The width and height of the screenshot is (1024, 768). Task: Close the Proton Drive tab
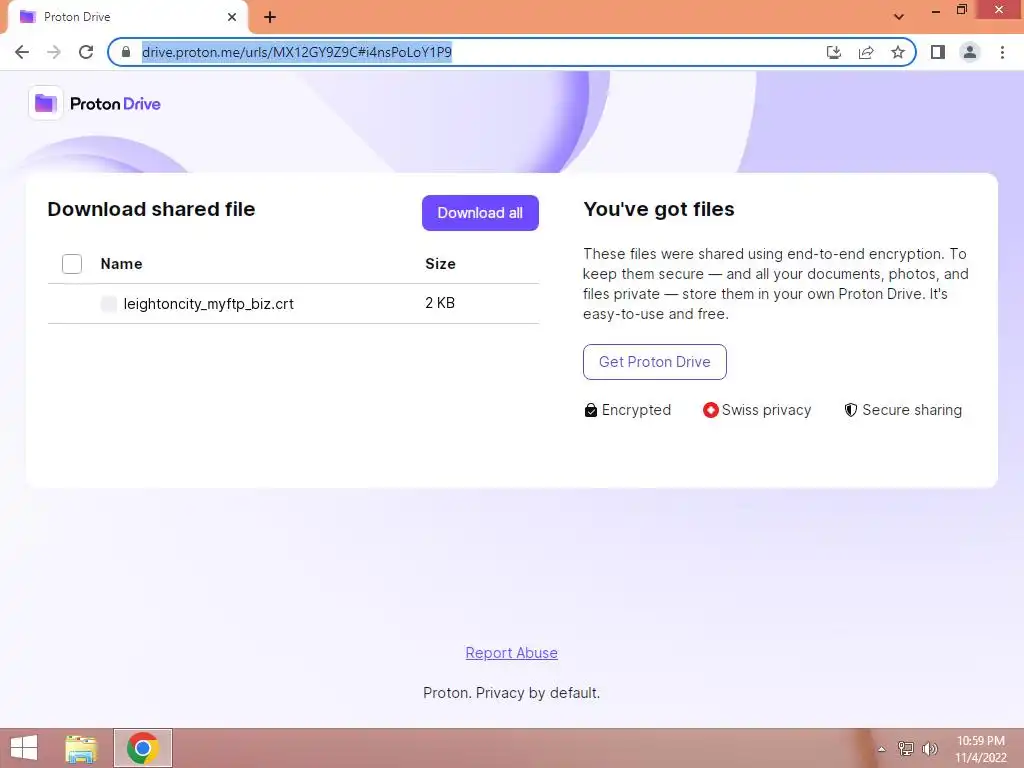232,17
